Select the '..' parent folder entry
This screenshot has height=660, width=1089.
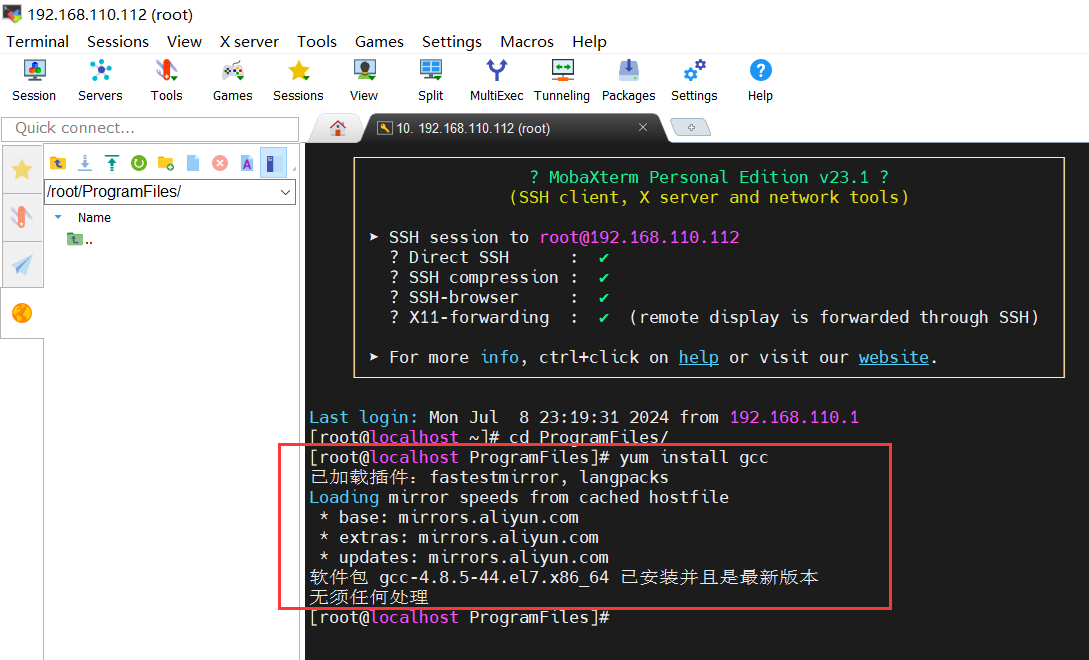[x=80, y=240]
